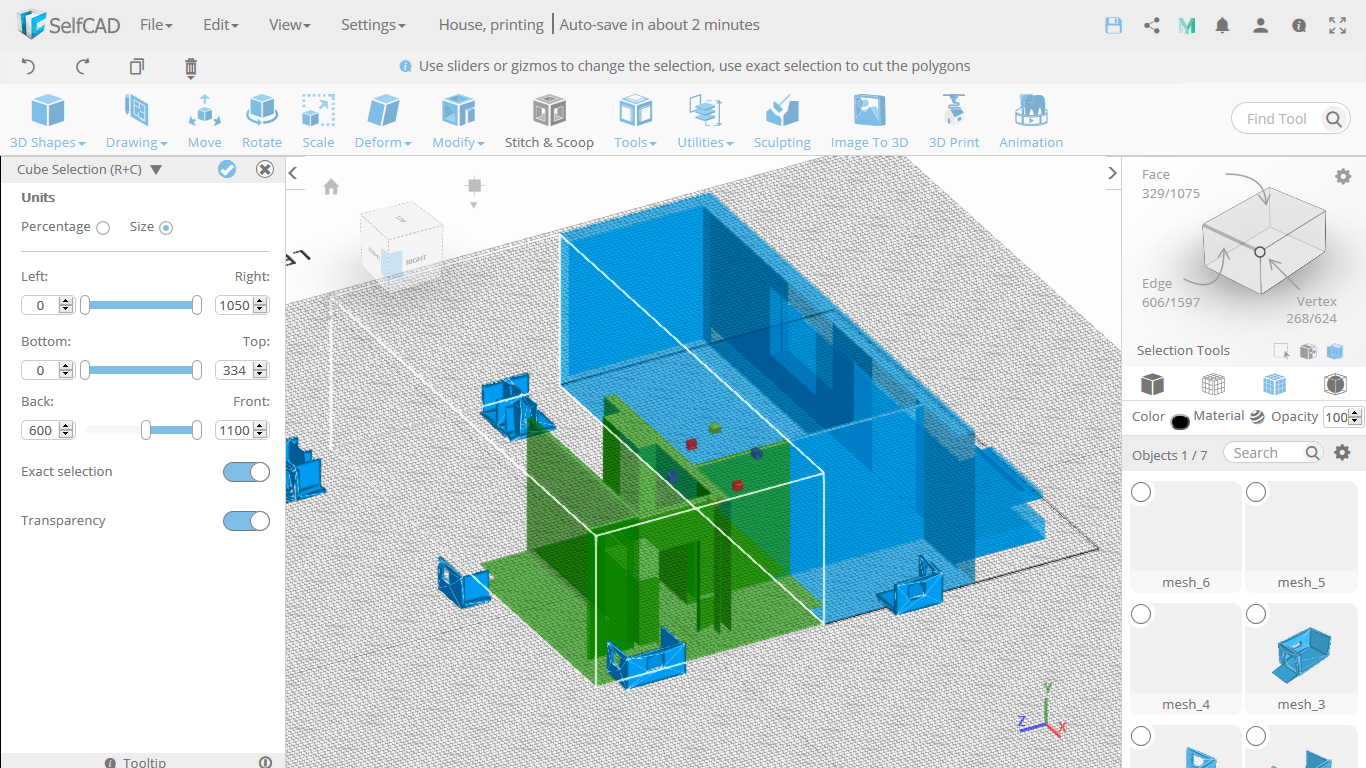The width and height of the screenshot is (1366, 768).
Task: Open the Image To 3D tool
Action: 869,121
